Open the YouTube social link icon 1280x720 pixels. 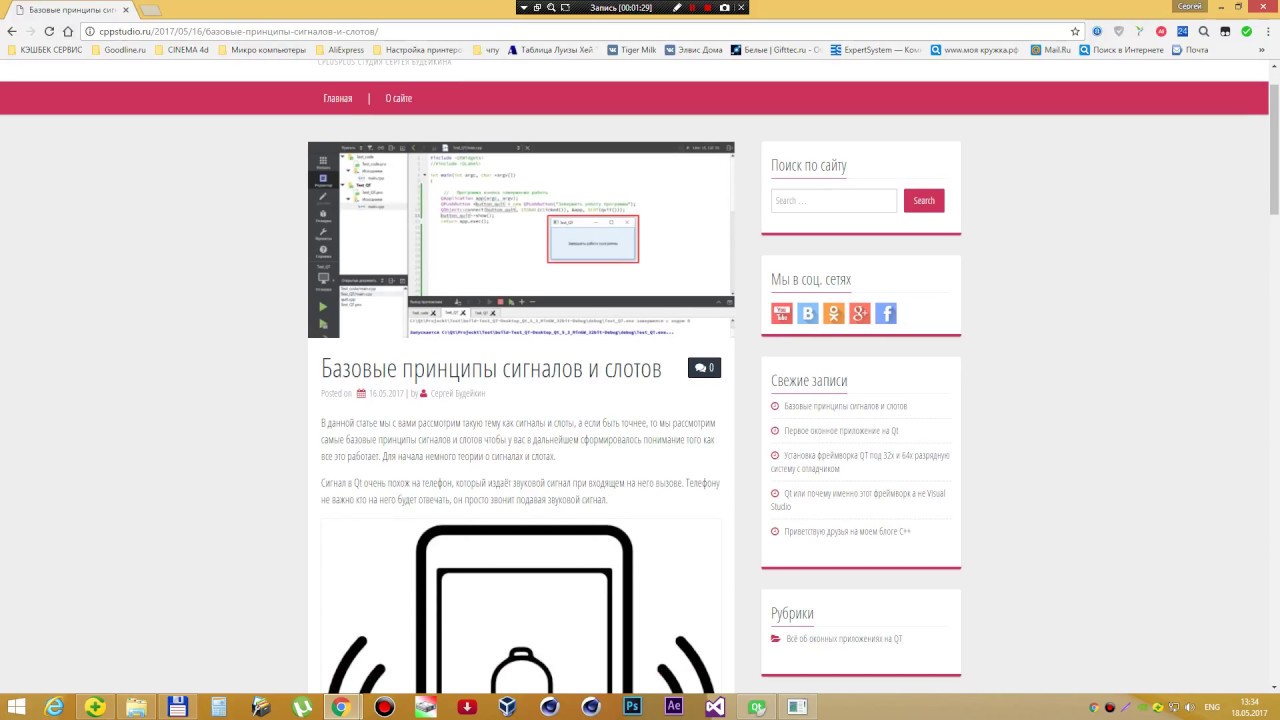[782, 313]
